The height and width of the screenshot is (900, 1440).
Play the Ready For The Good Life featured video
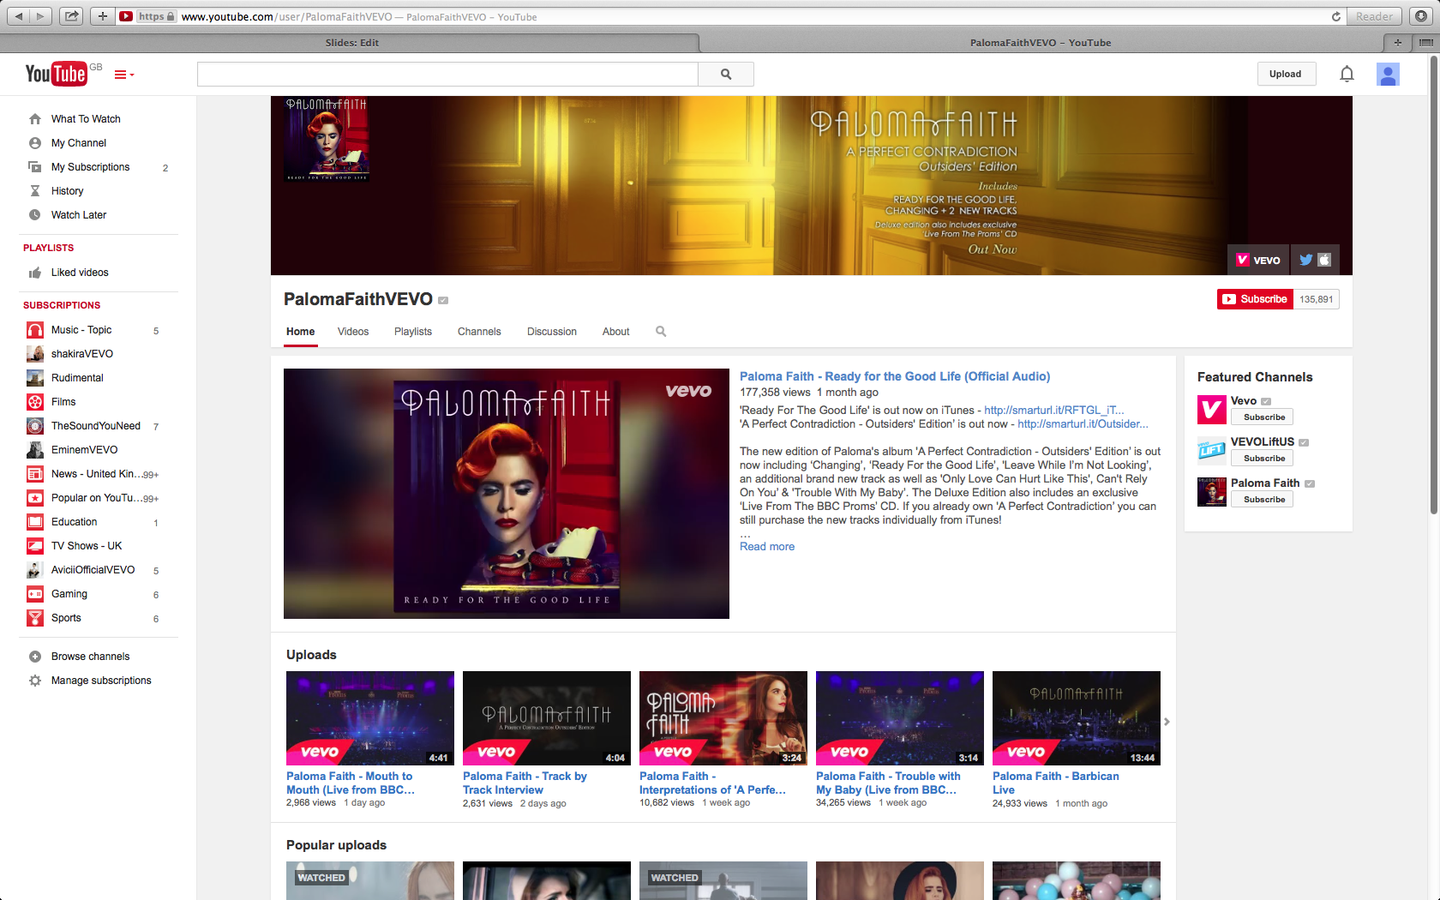click(506, 494)
